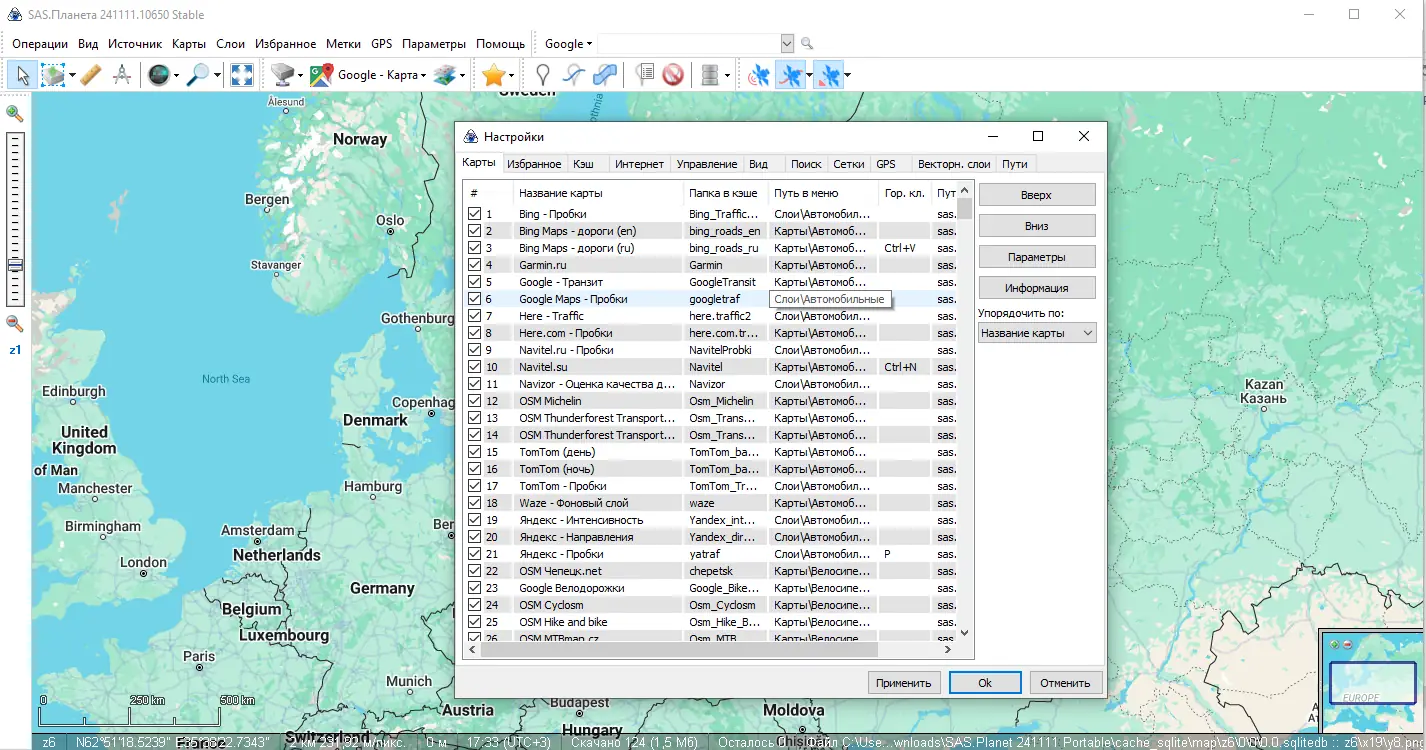Click the vertical zoom level slider
Viewport: 1426px width, 750px height.
(15, 218)
